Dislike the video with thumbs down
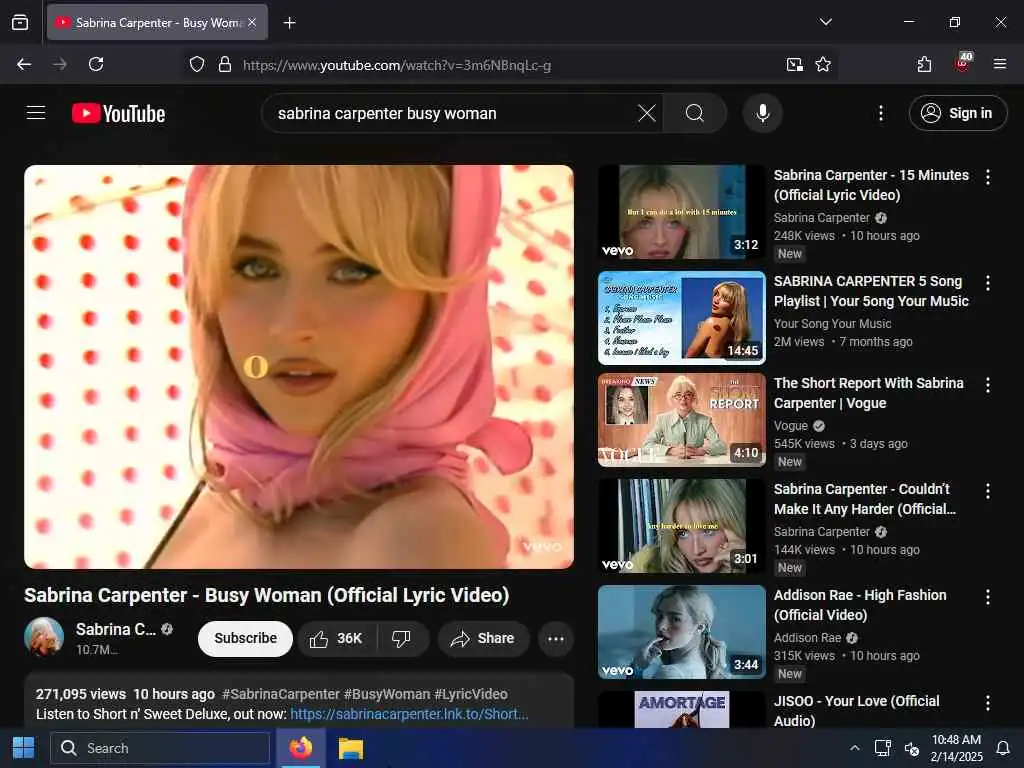Viewport: 1024px width, 768px height. 402,639
